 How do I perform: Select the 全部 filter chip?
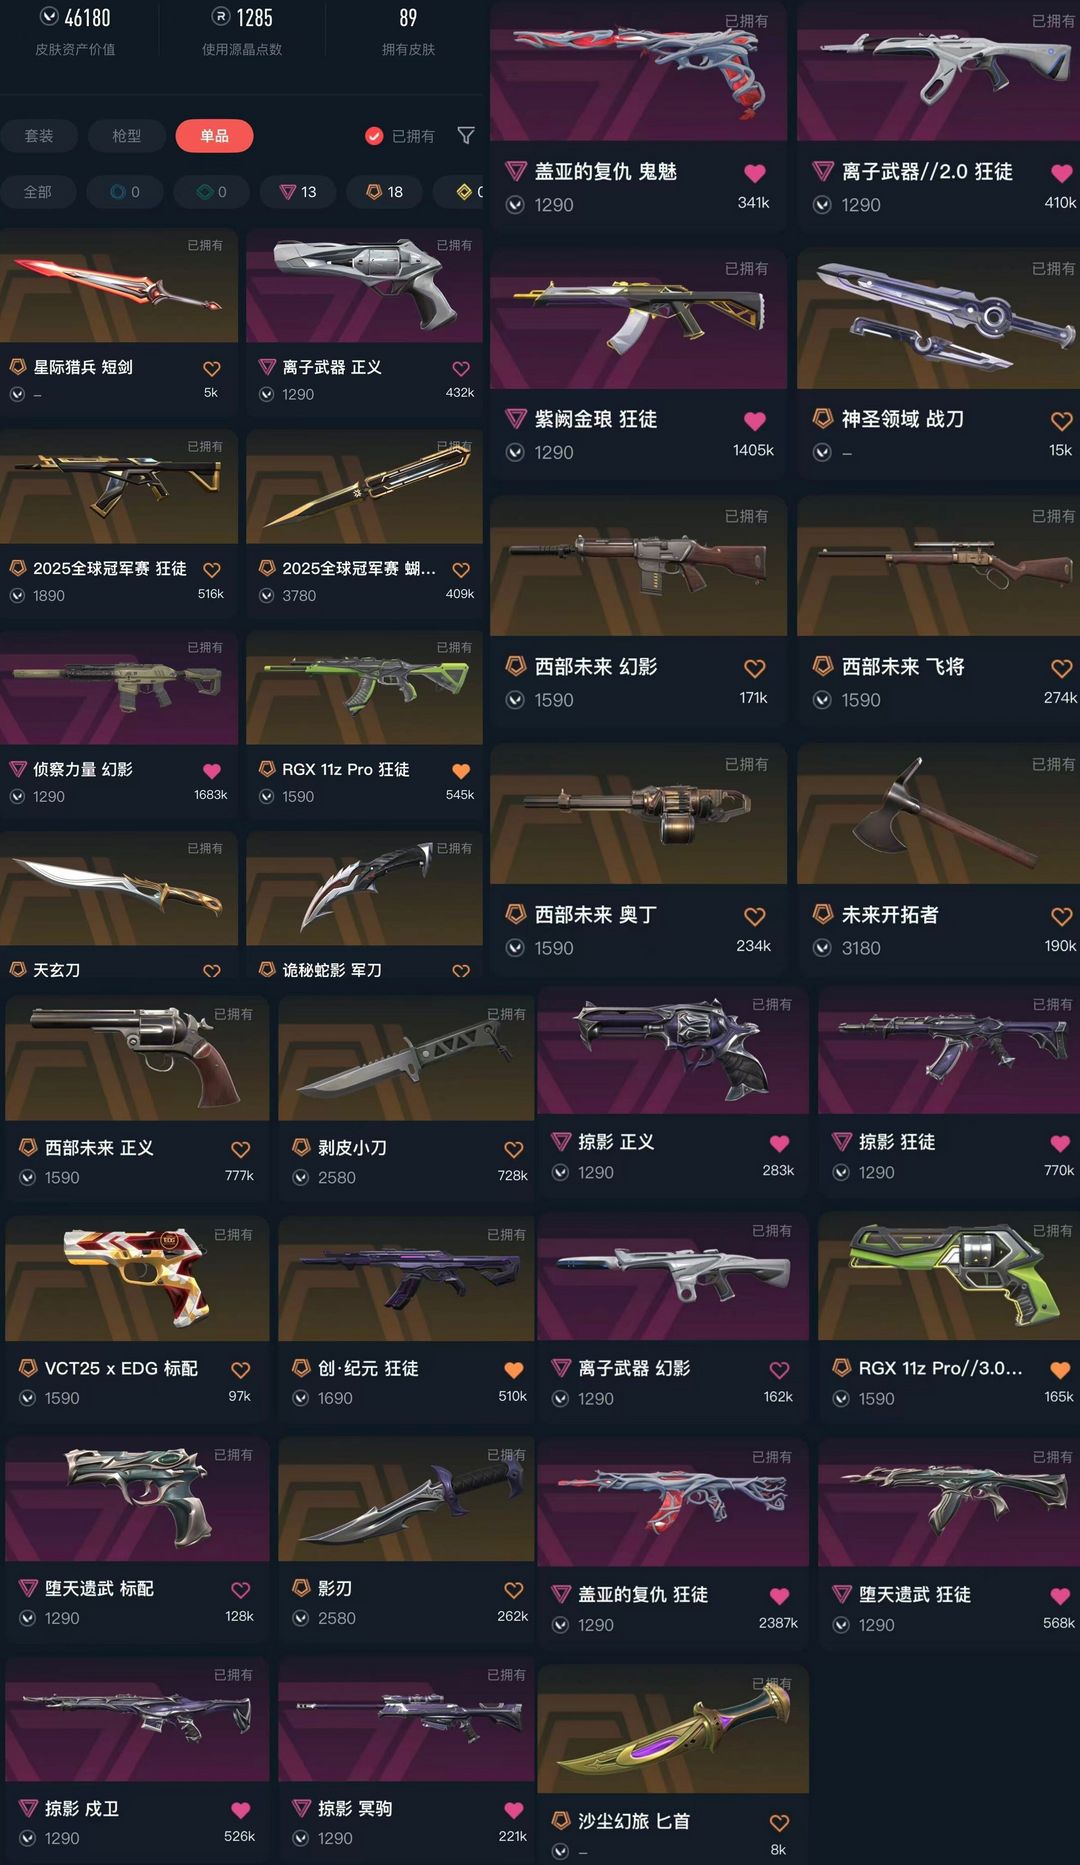(38, 192)
